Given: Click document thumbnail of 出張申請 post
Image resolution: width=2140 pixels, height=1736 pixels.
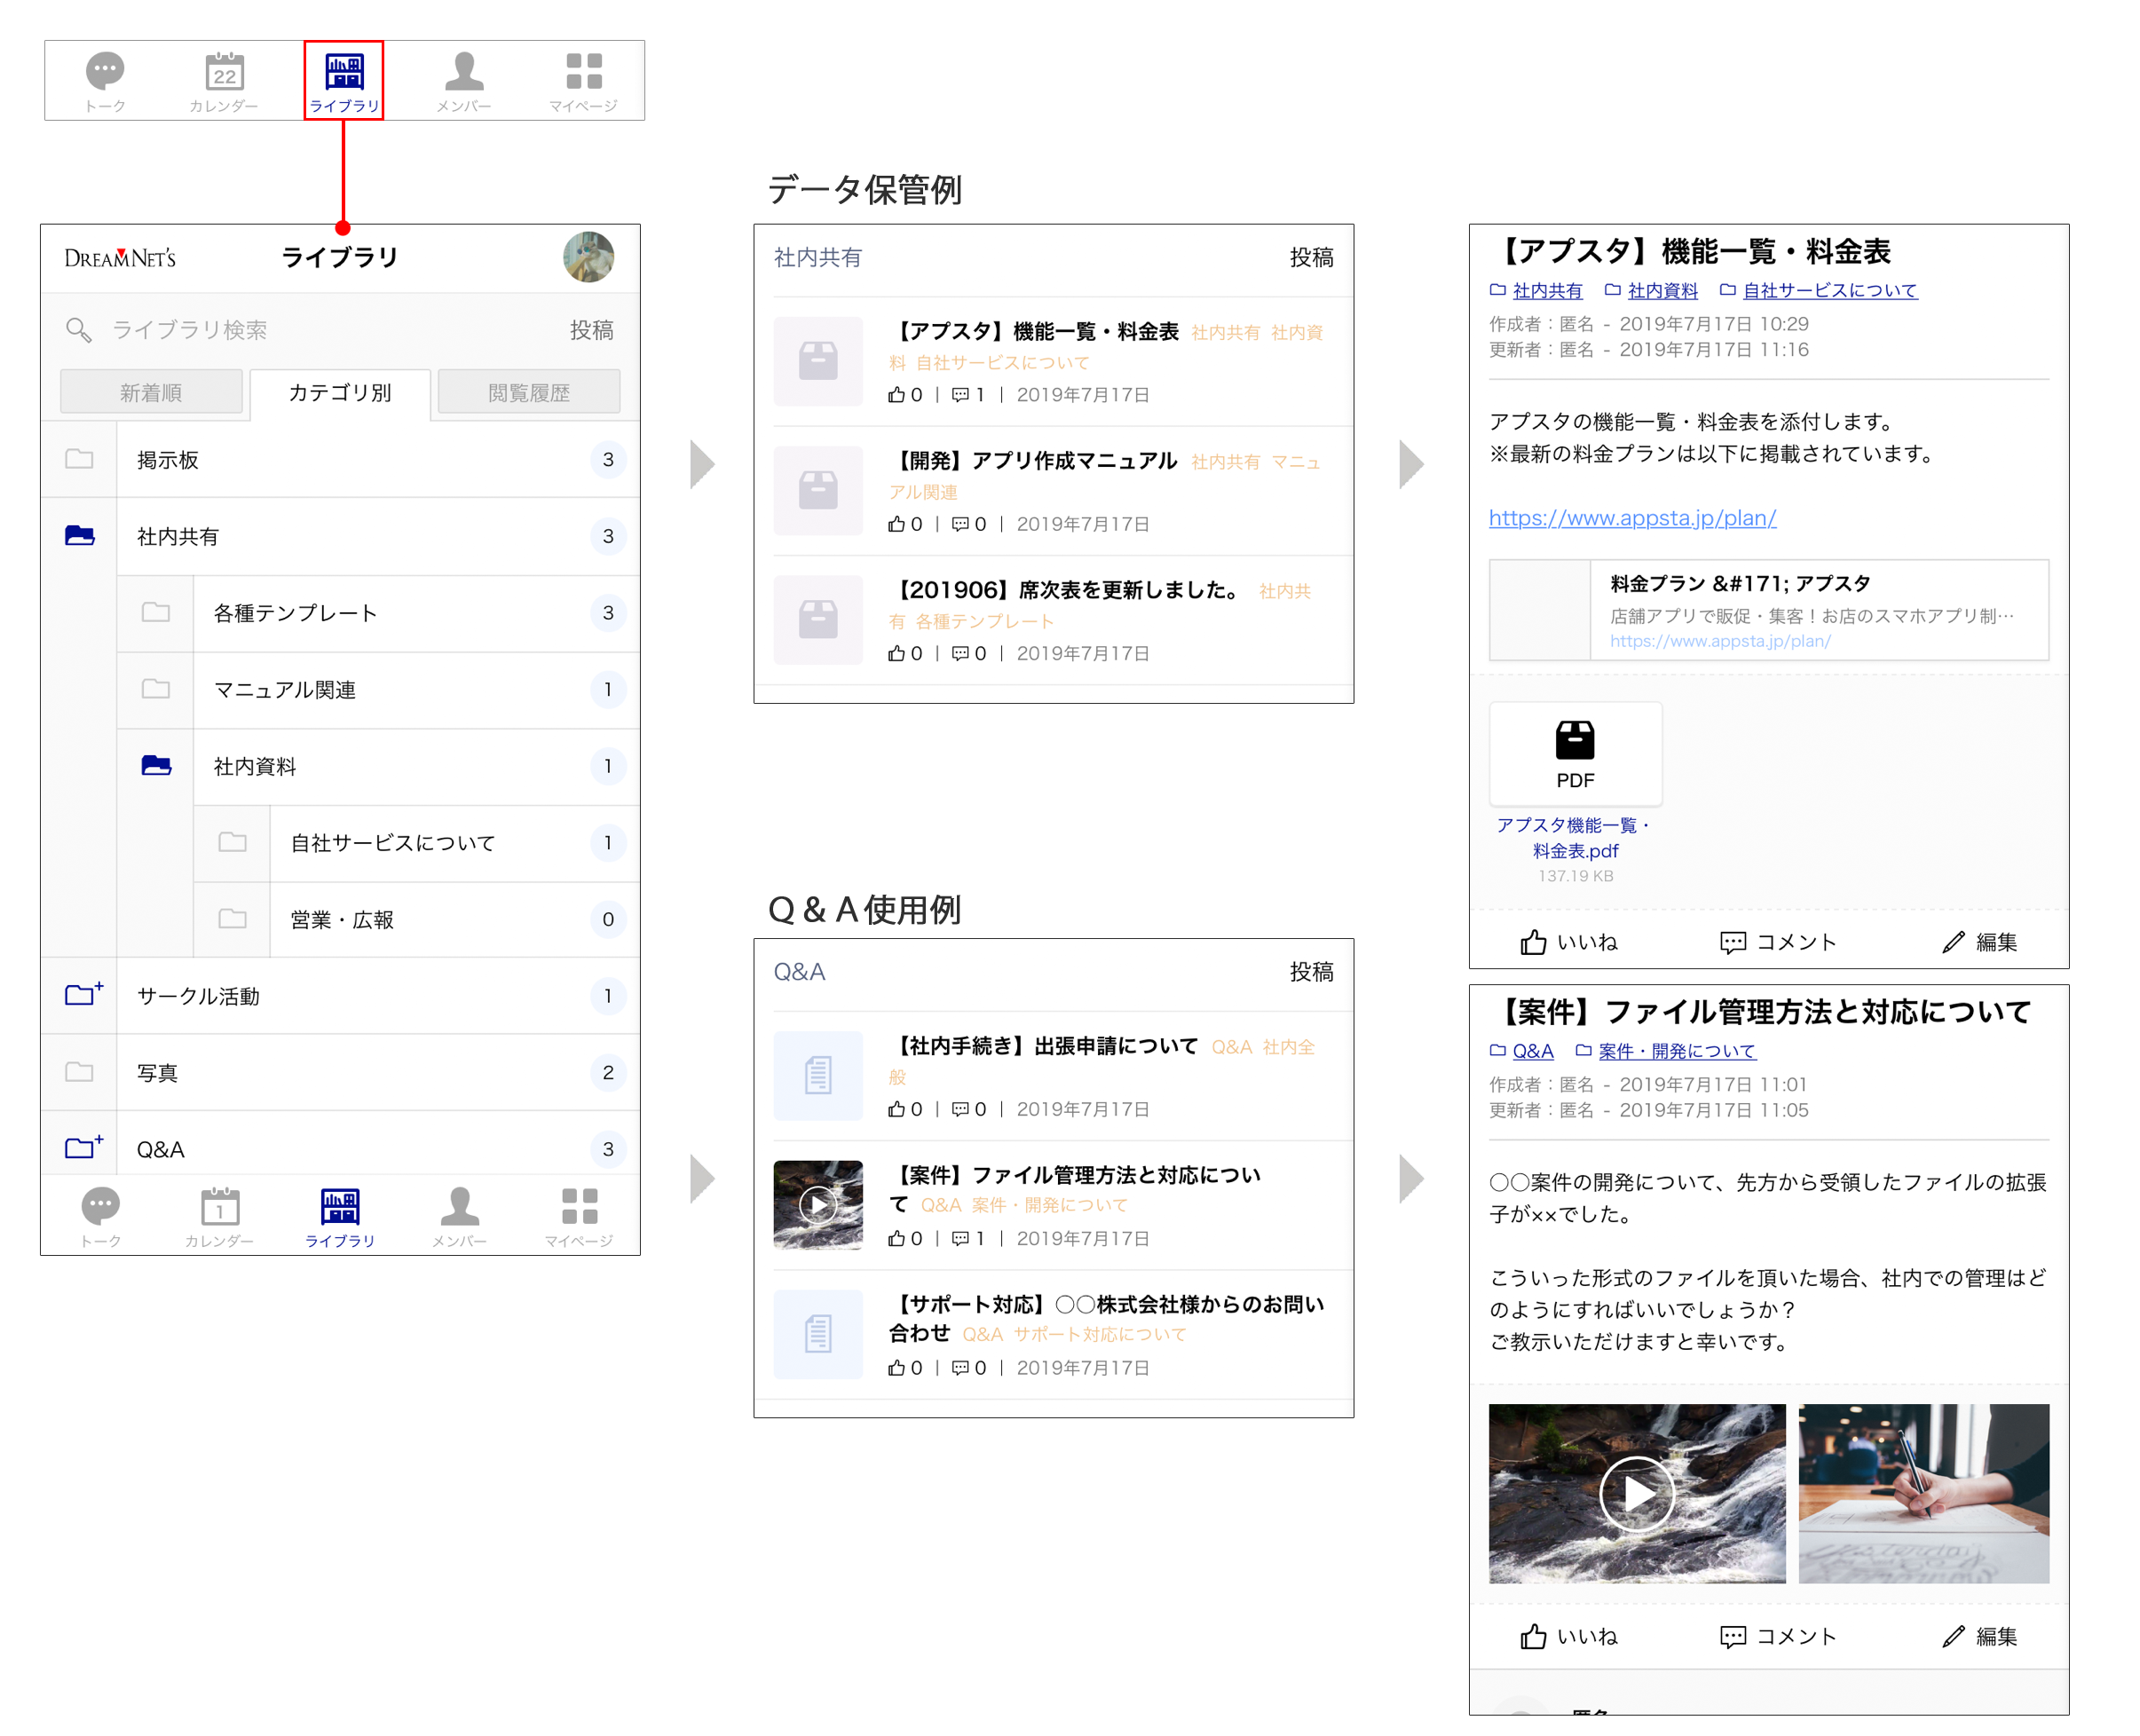Looking at the screenshot, I should tap(818, 1075).
